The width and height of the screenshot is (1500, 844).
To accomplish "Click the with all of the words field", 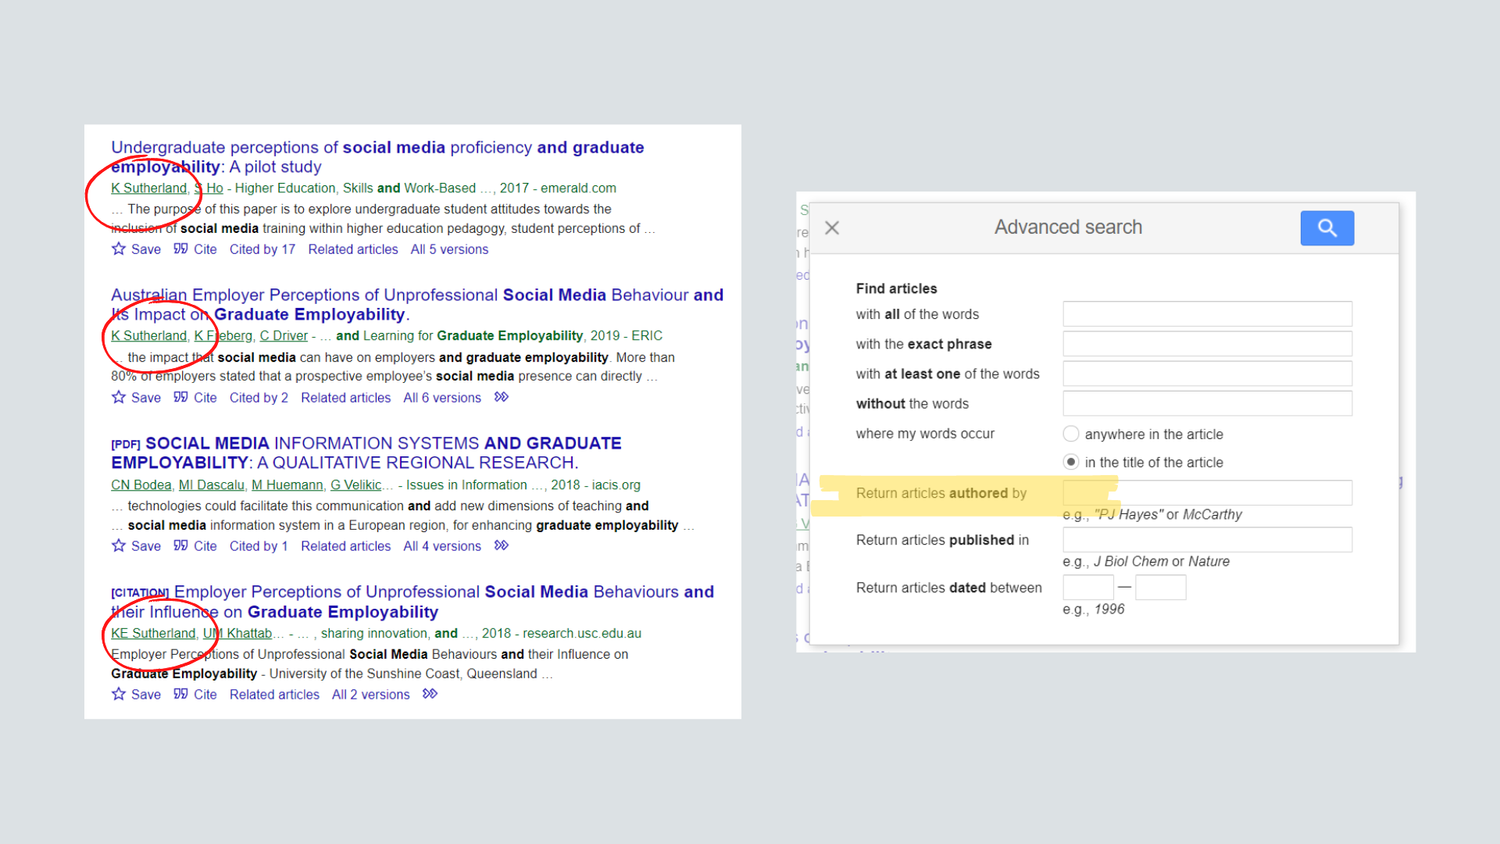I will click(x=1206, y=313).
